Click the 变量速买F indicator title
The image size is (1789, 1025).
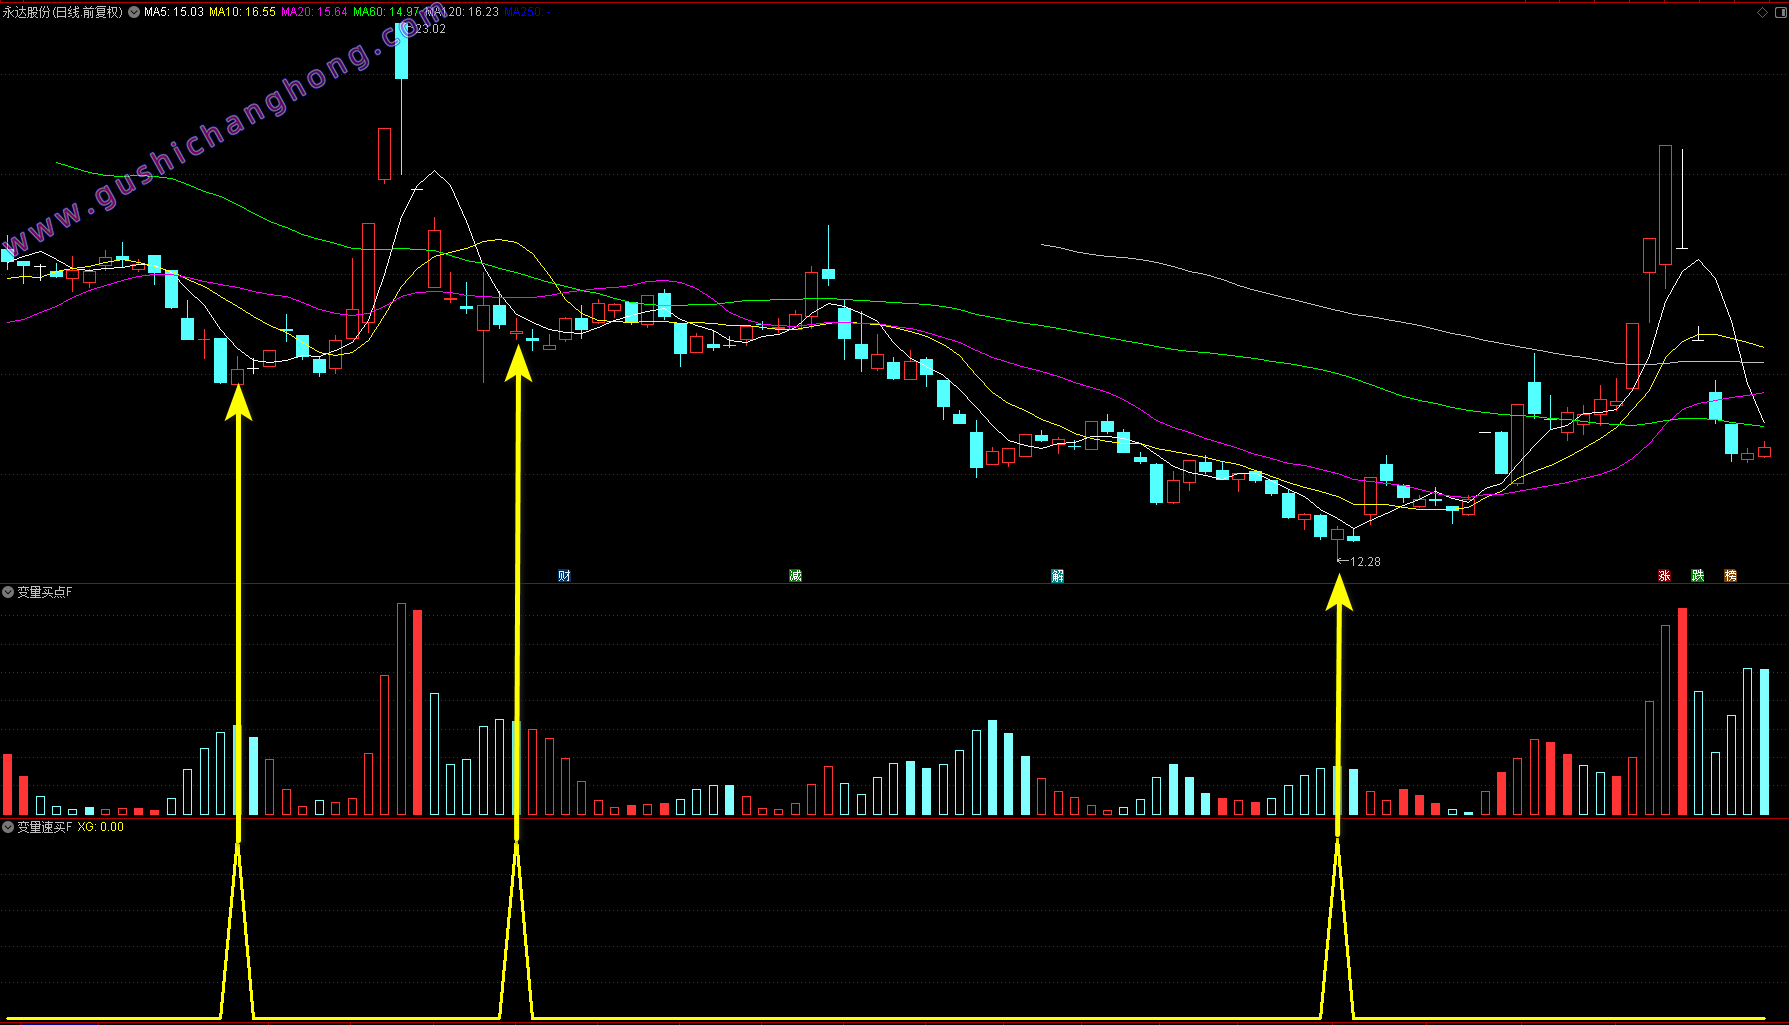coord(45,827)
